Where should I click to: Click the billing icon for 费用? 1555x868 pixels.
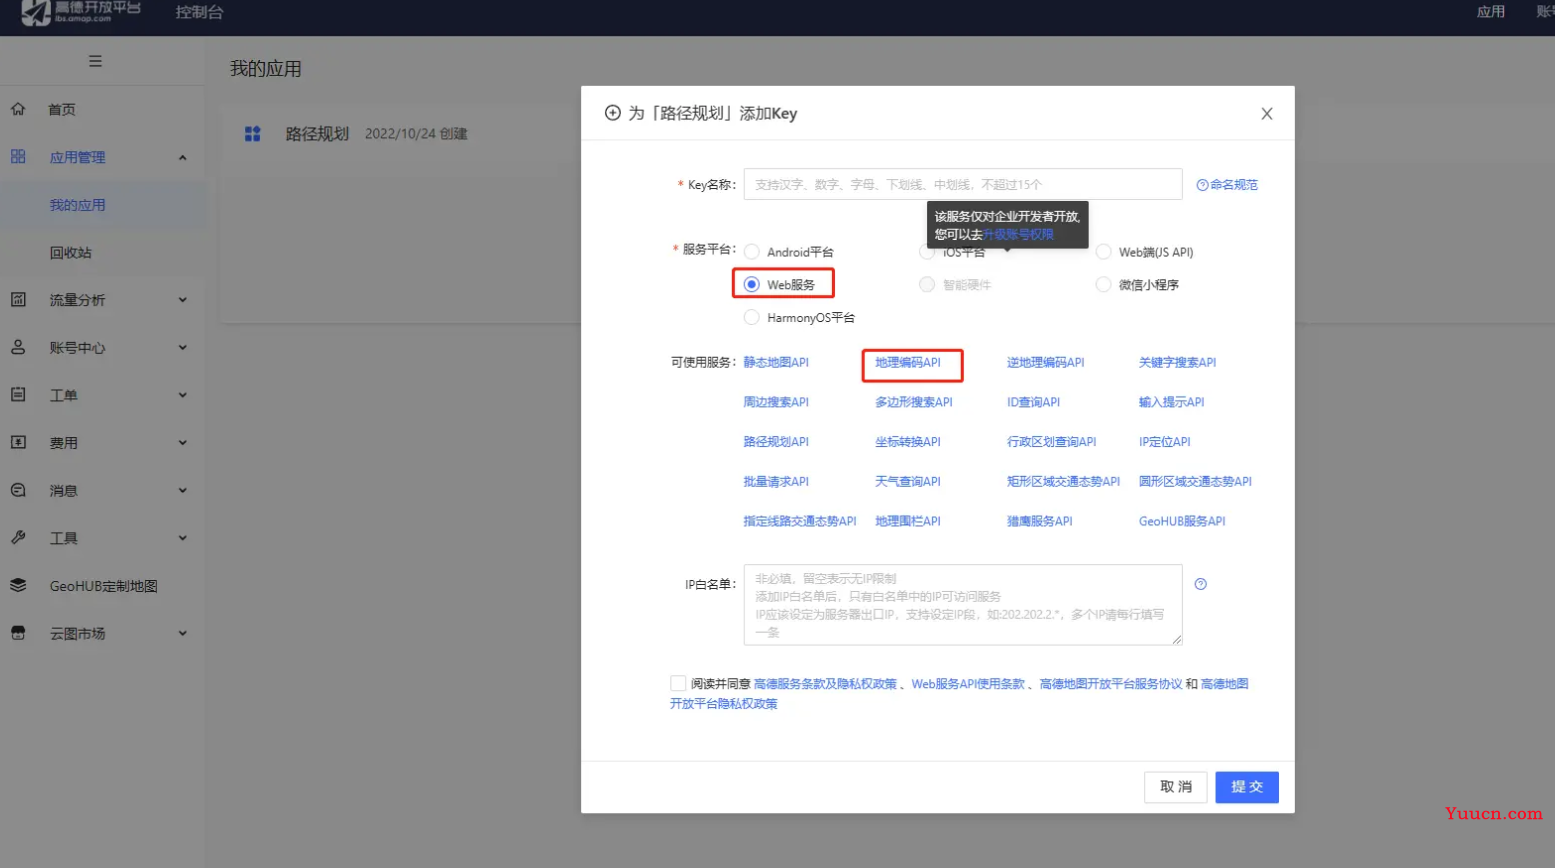(18, 442)
